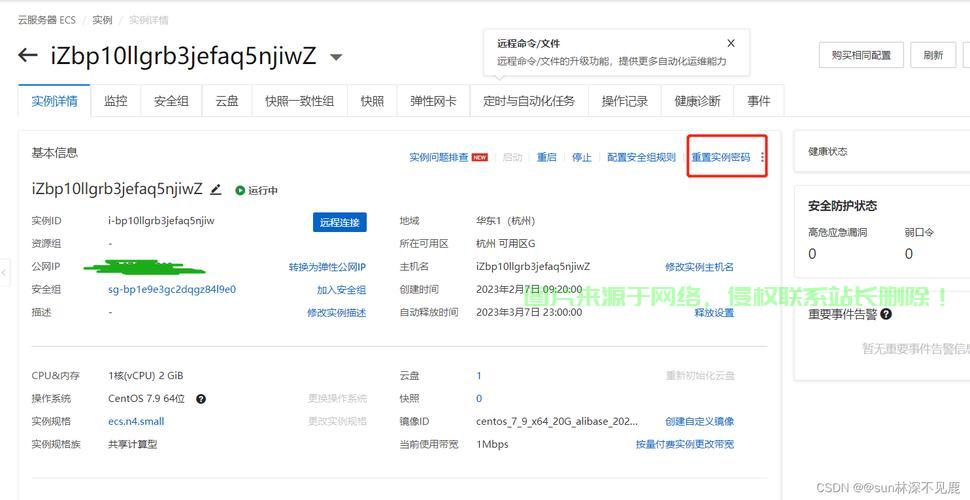Click 修改实例描述 link

(x=337, y=313)
